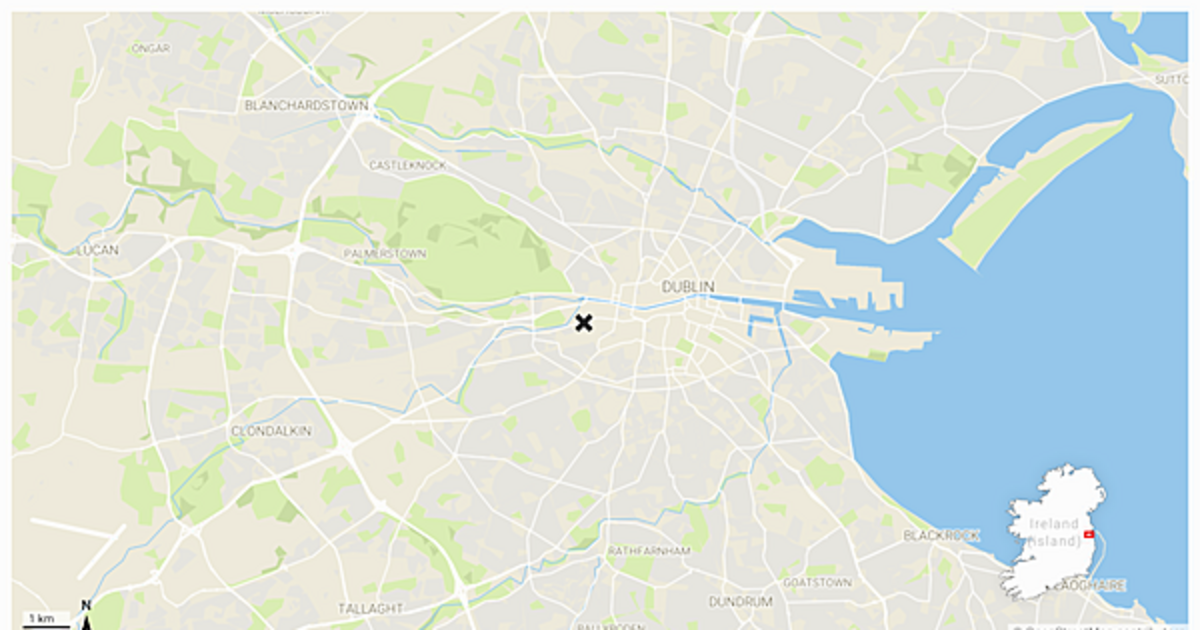Click the DUBLIN city label
Viewport: 1200px width, 630px height.
688,287
